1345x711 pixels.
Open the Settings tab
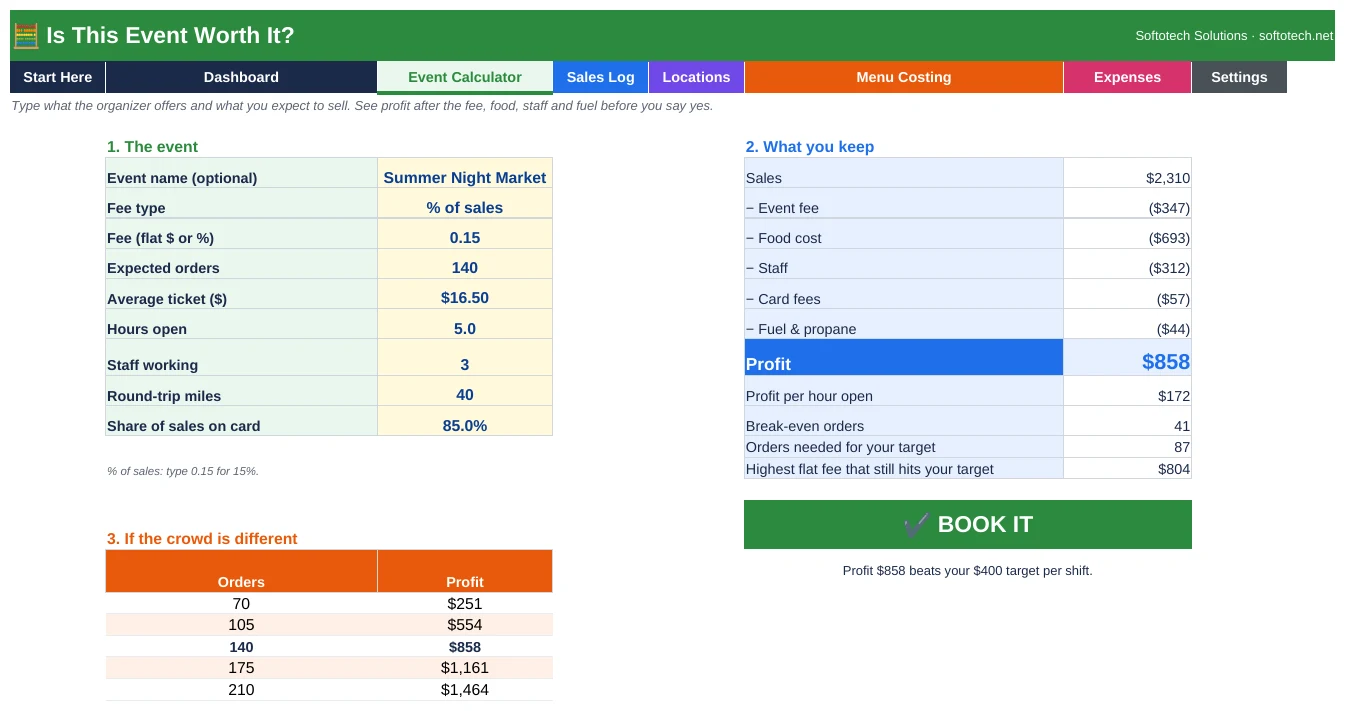(1239, 77)
